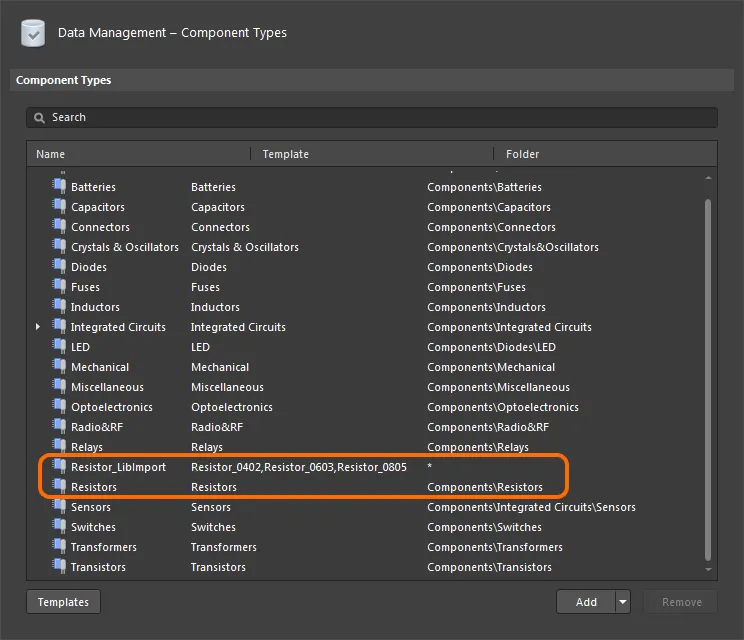Click the magnifier icon in Search

pos(40,118)
